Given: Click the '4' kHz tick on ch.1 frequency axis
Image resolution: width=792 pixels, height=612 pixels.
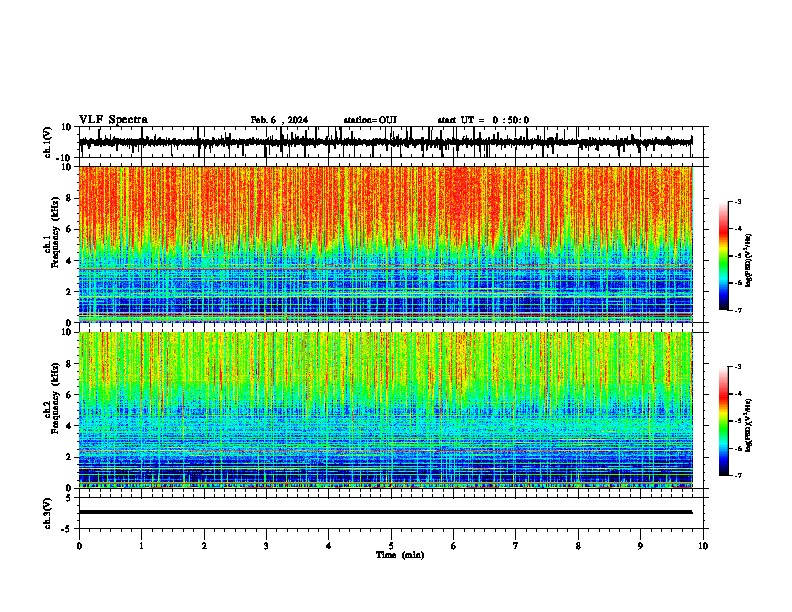Looking at the screenshot, I should [x=69, y=261].
